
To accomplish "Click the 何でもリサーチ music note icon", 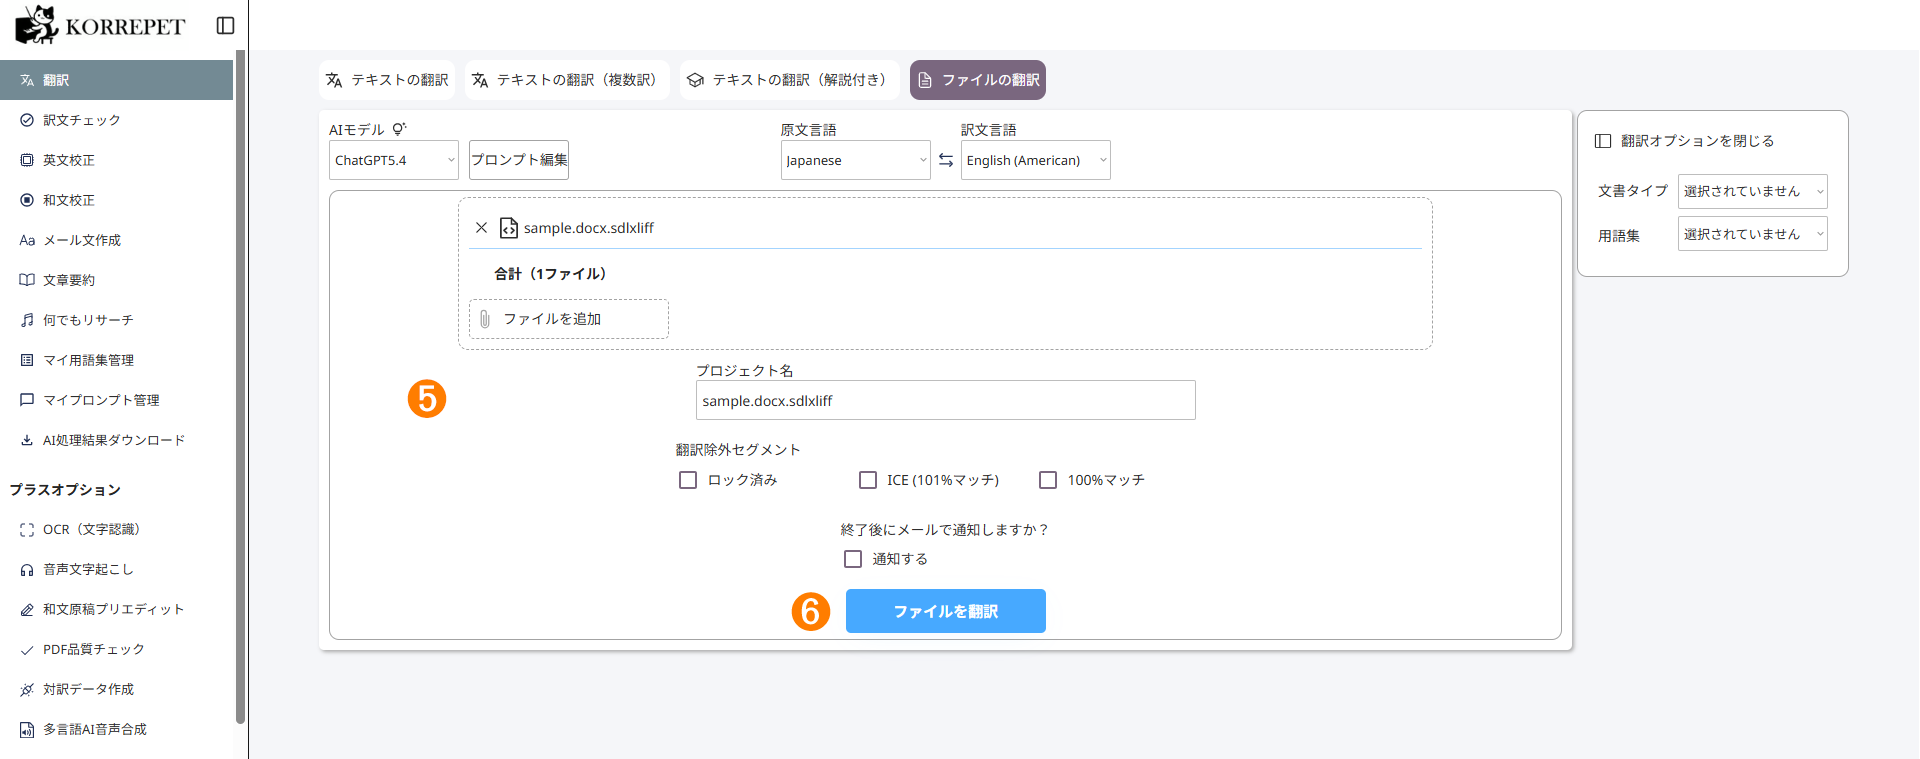I will 27,320.
